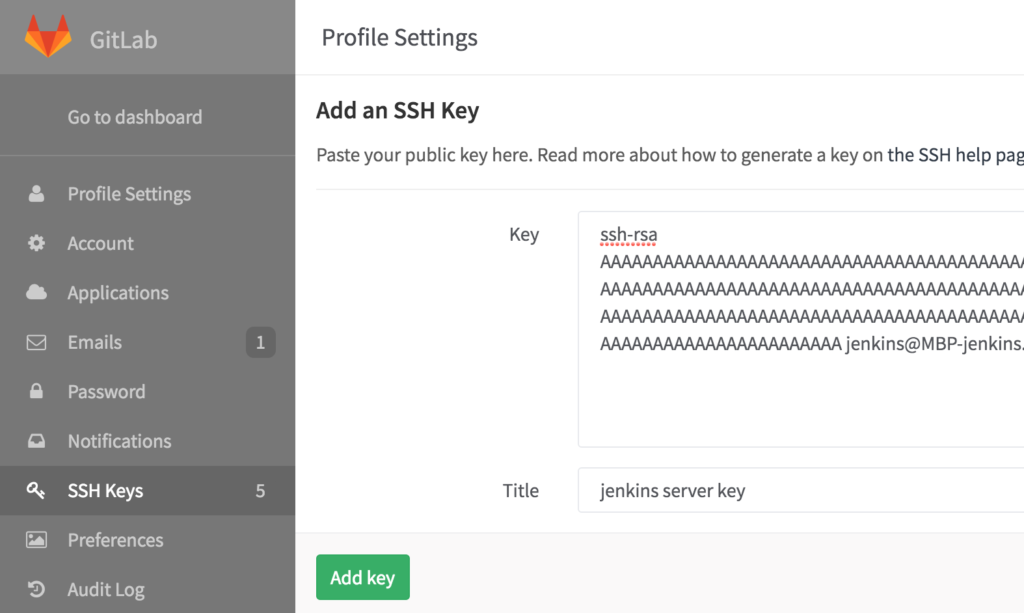
Task: Focus the Title input field
Action: pos(801,490)
